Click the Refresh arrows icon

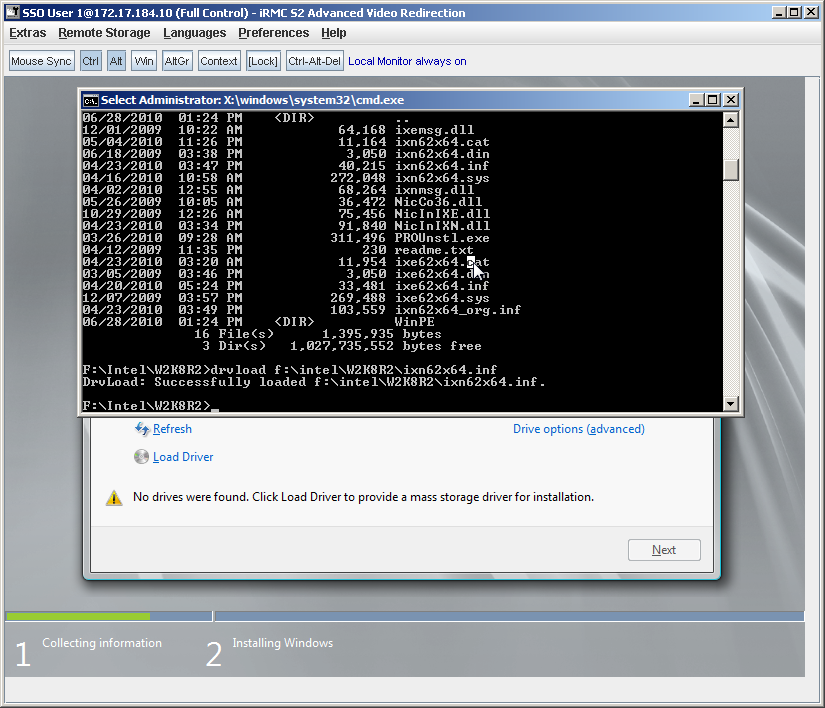142,429
